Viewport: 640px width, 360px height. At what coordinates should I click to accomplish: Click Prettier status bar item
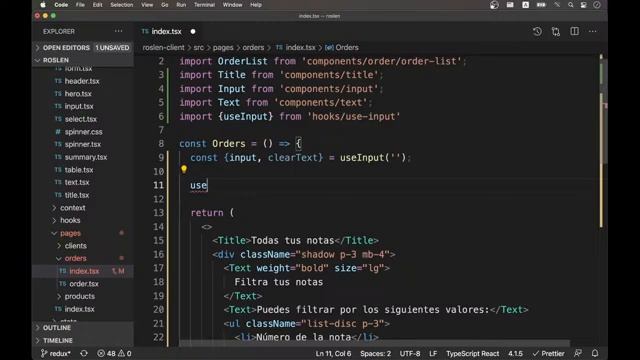(549, 353)
